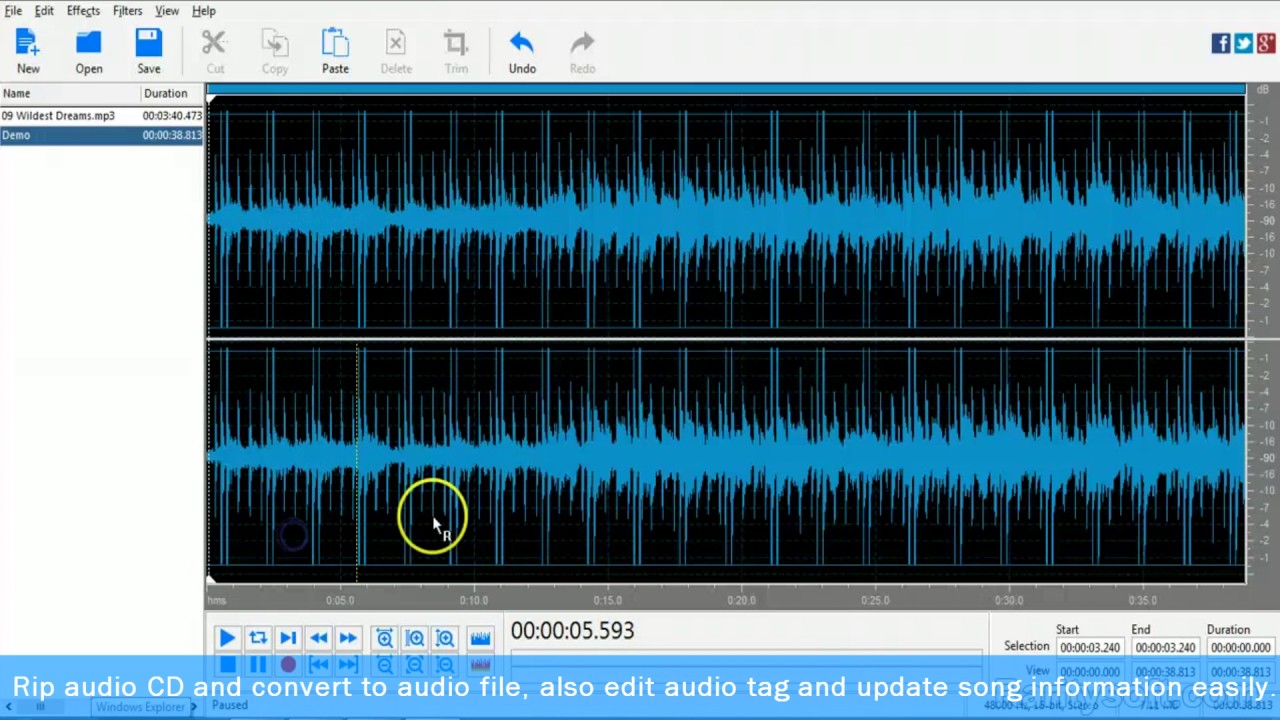Image resolution: width=1280 pixels, height=720 pixels.
Task: Click the Delete toolbar icon
Action: click(x=396, y=52)
